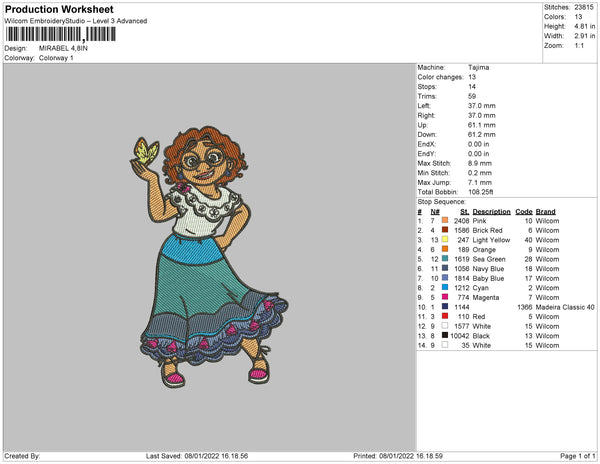Screen dimensions: 600x464
Task: Click the Down value '61.2 mm'
Action: (482, 134)
